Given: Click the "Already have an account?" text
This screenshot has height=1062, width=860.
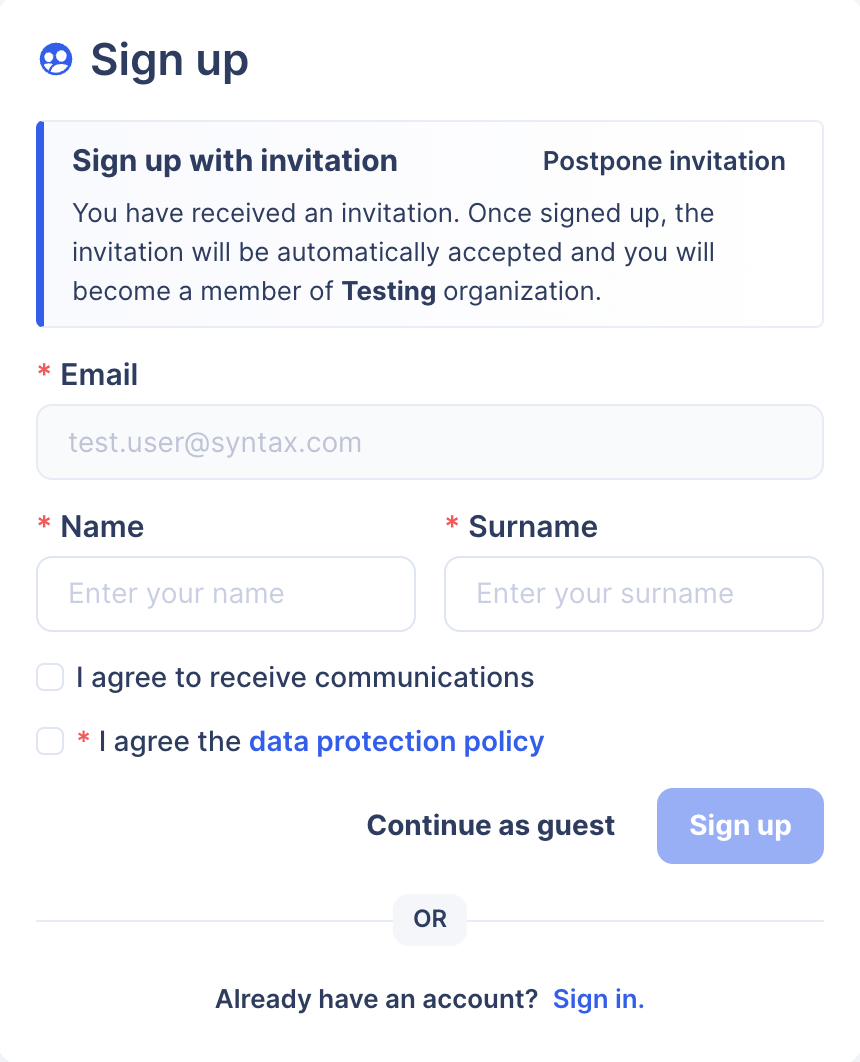Looking at the screenshot, I should 377,999.
